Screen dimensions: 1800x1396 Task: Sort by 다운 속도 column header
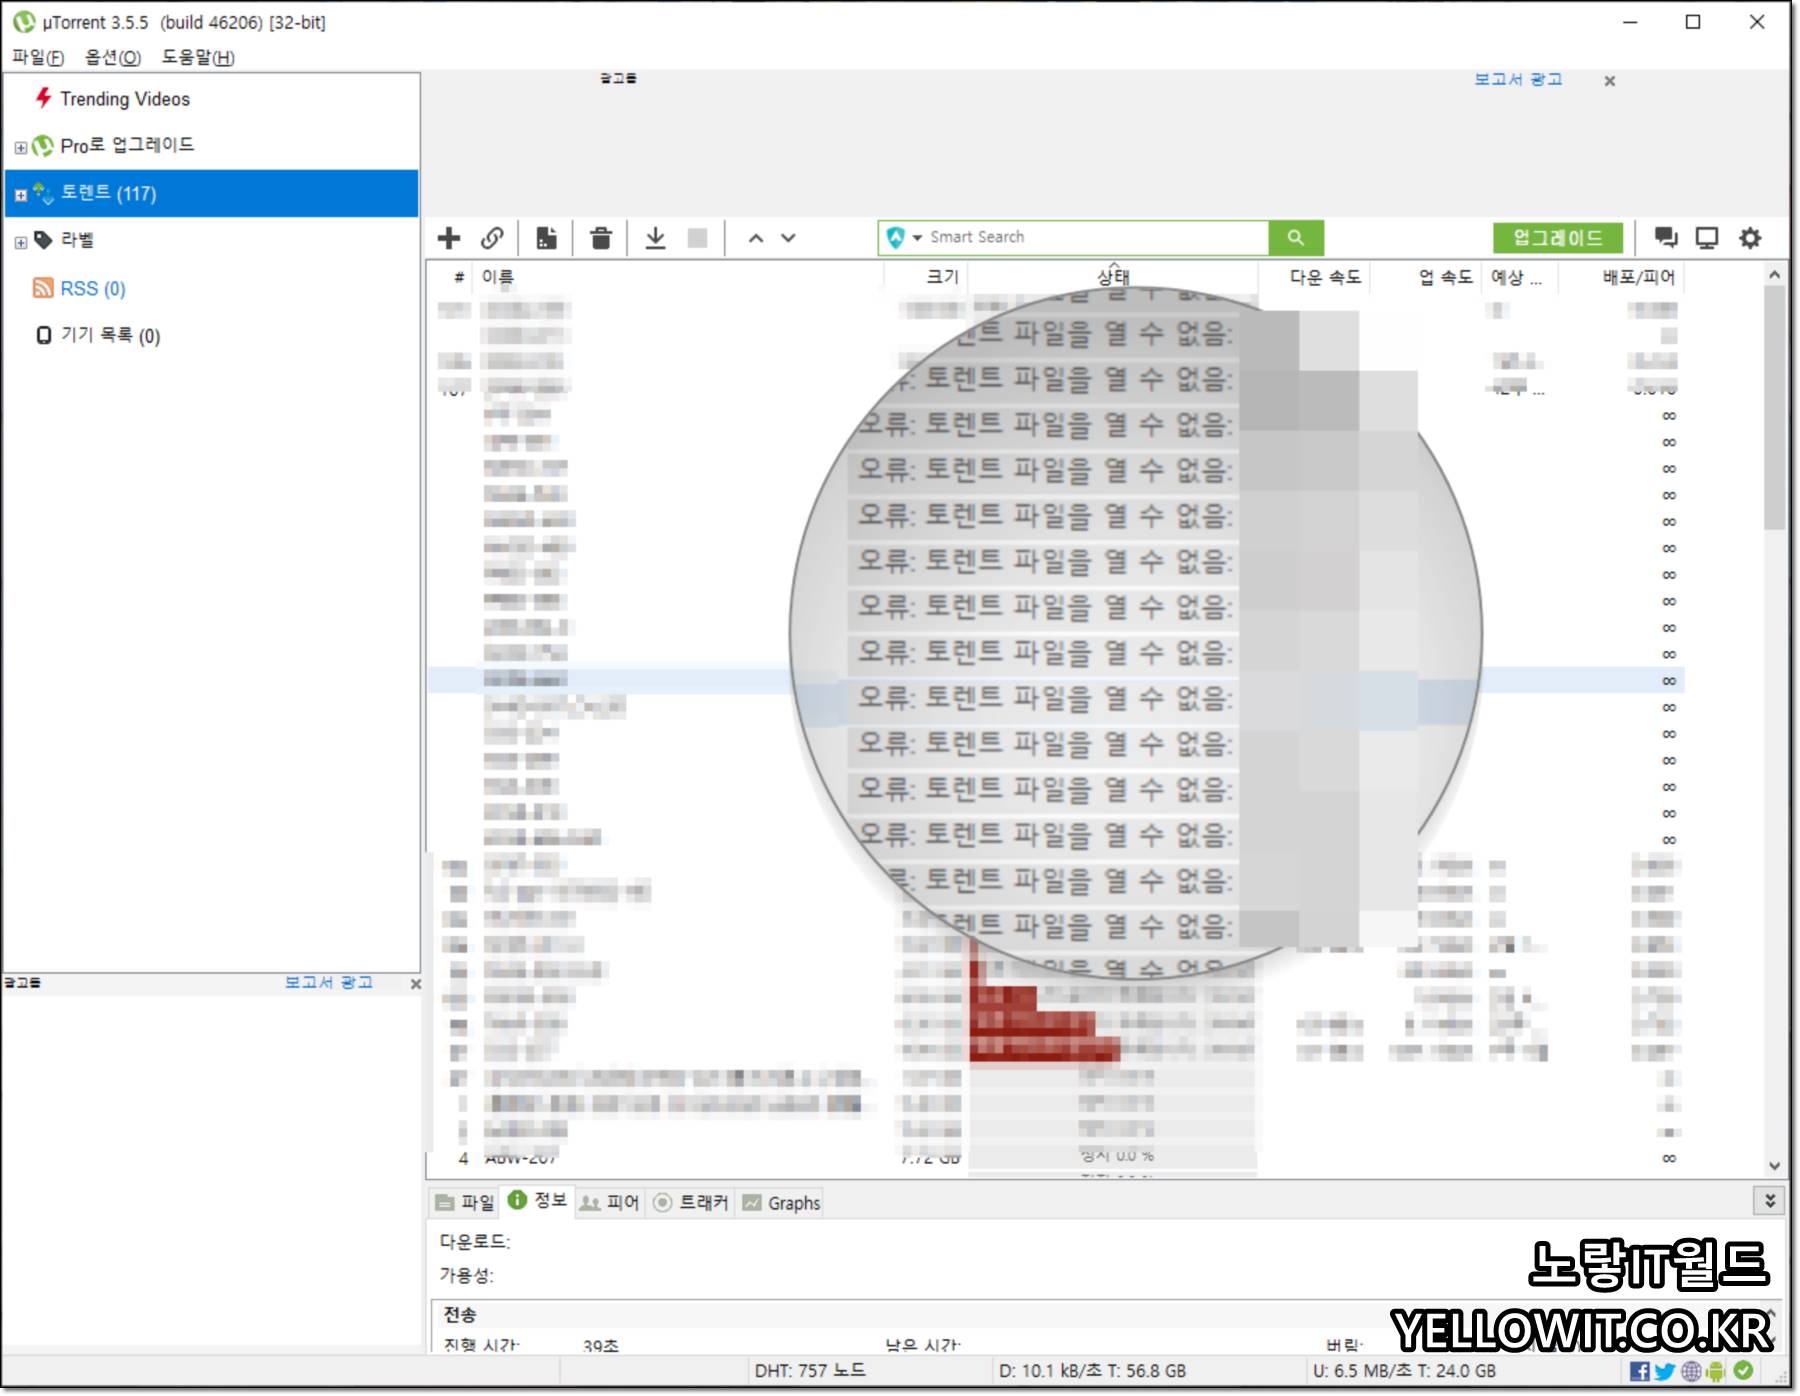point(1314,277)
